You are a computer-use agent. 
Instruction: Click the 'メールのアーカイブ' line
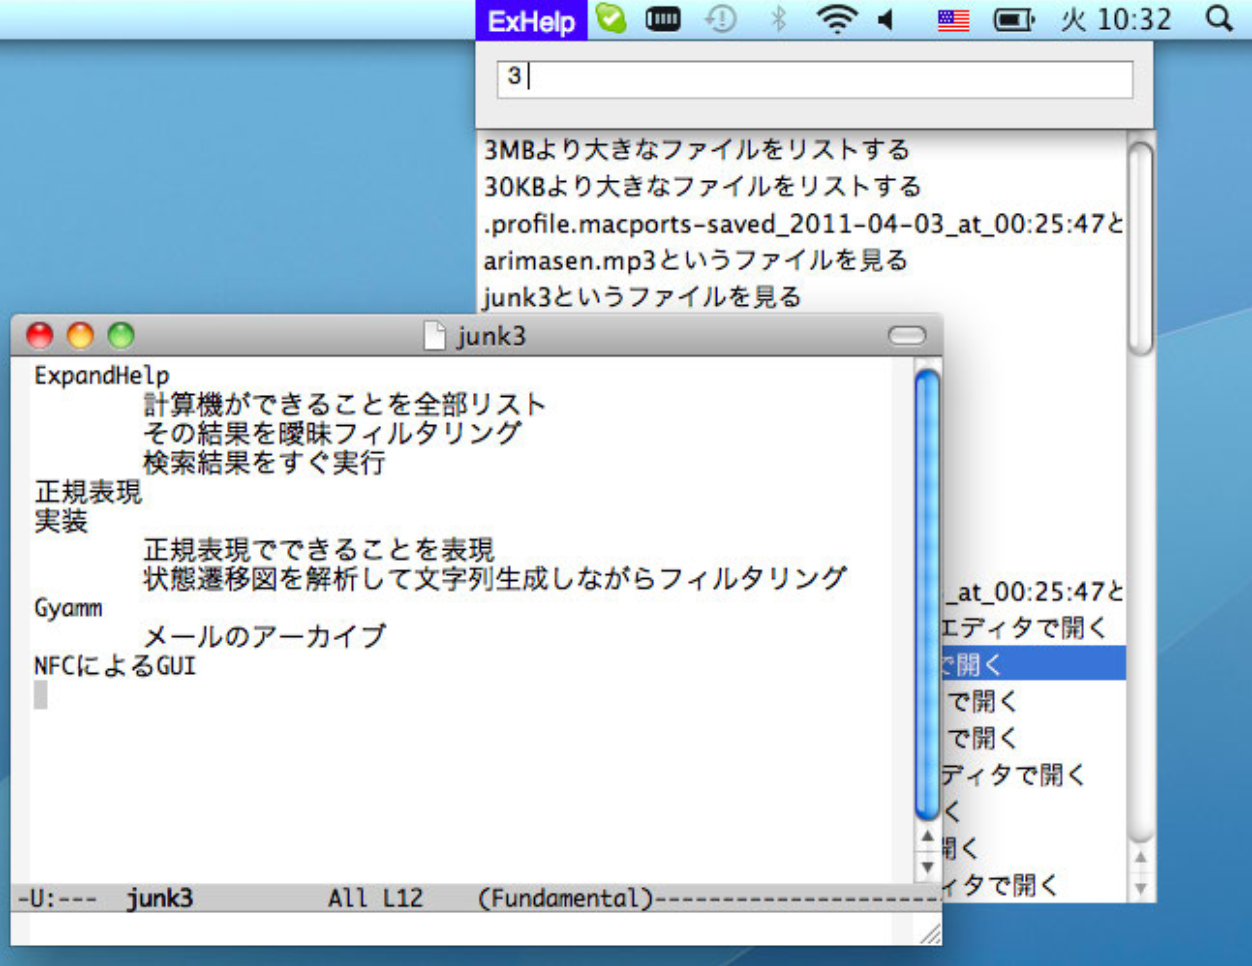264,637
